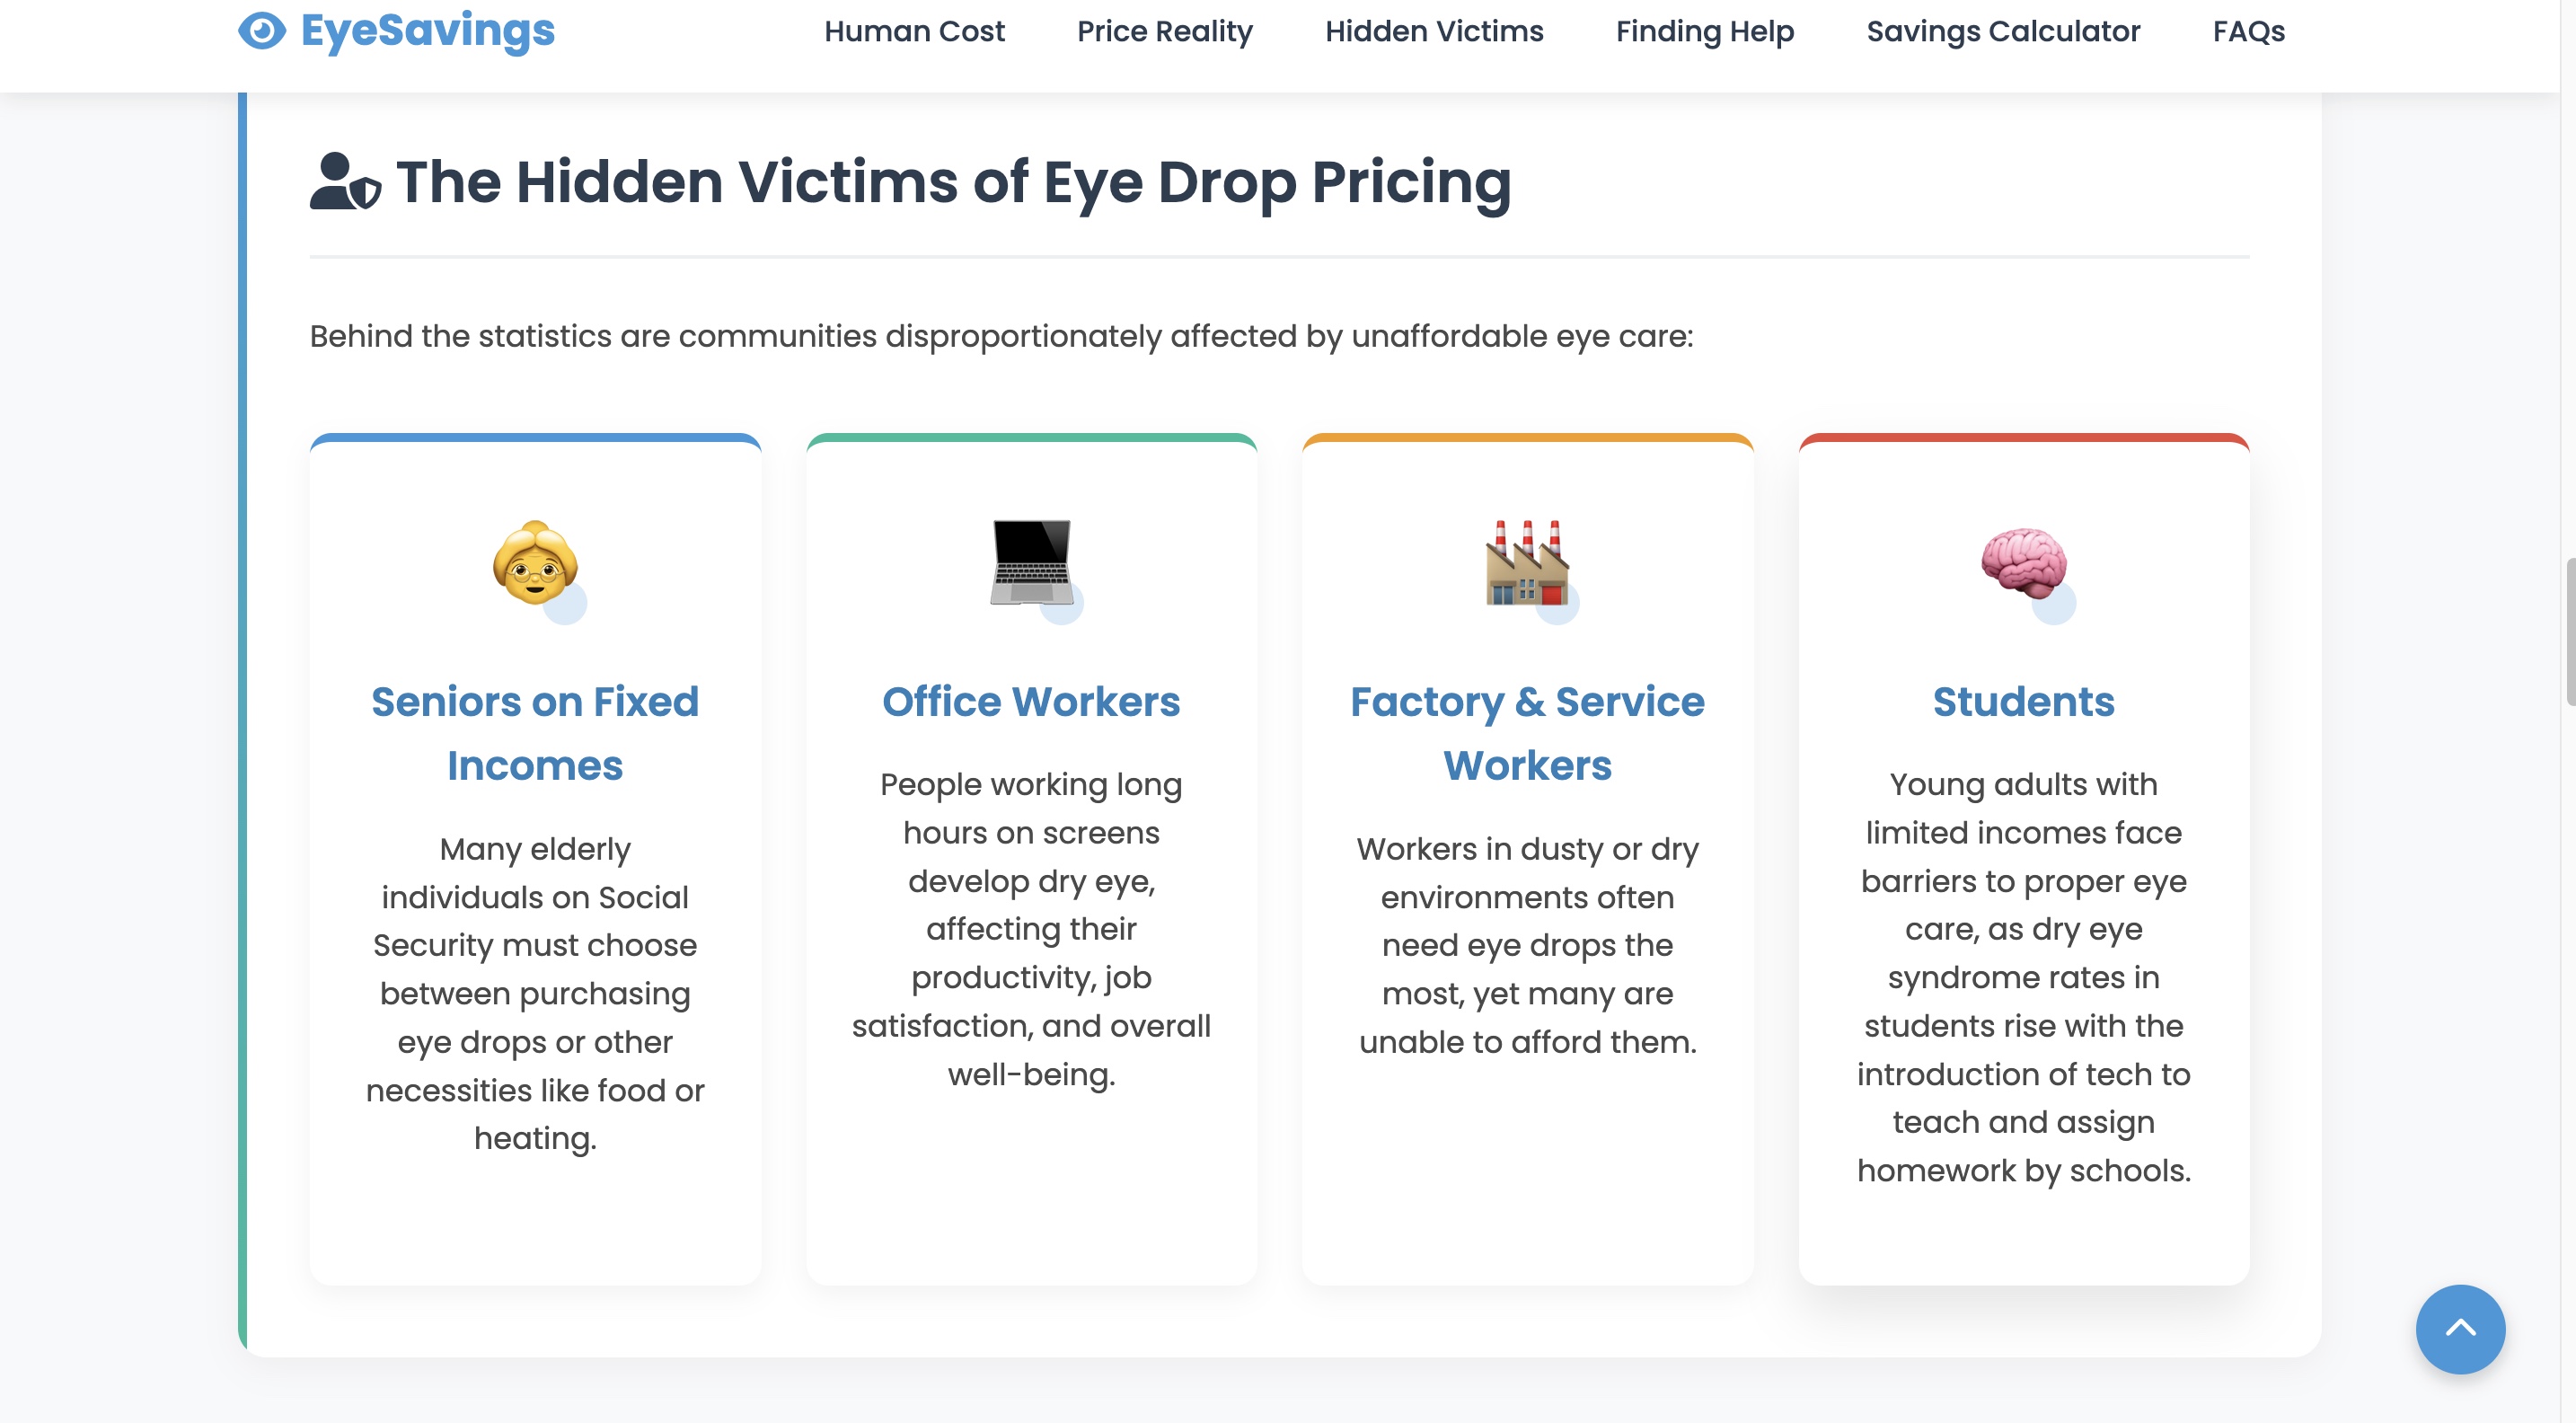This screenshot has height=1423, width=2576.
Task: Click the Hidden Victims of Eye Drop Pricing heading
Action: coord(953,182)
